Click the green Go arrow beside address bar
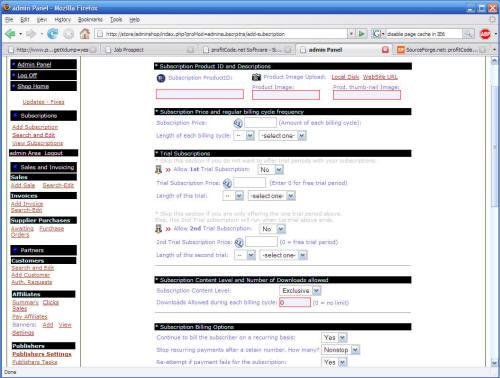 pos(361,34)
